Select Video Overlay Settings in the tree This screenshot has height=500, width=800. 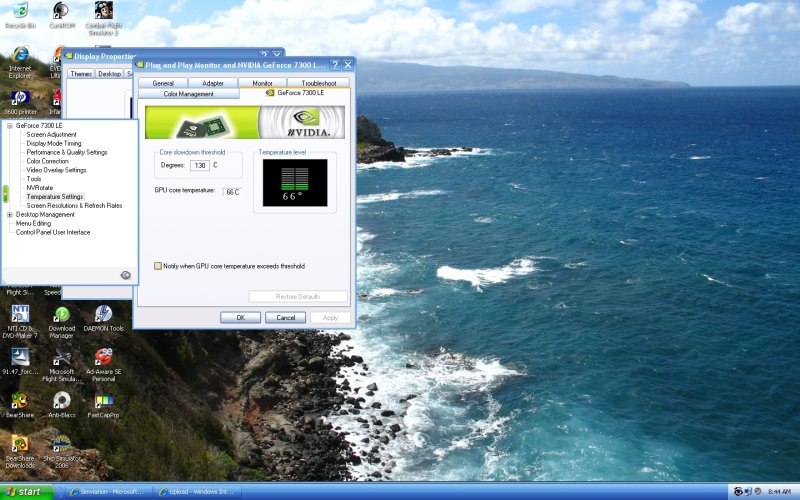tap(56, 170)
